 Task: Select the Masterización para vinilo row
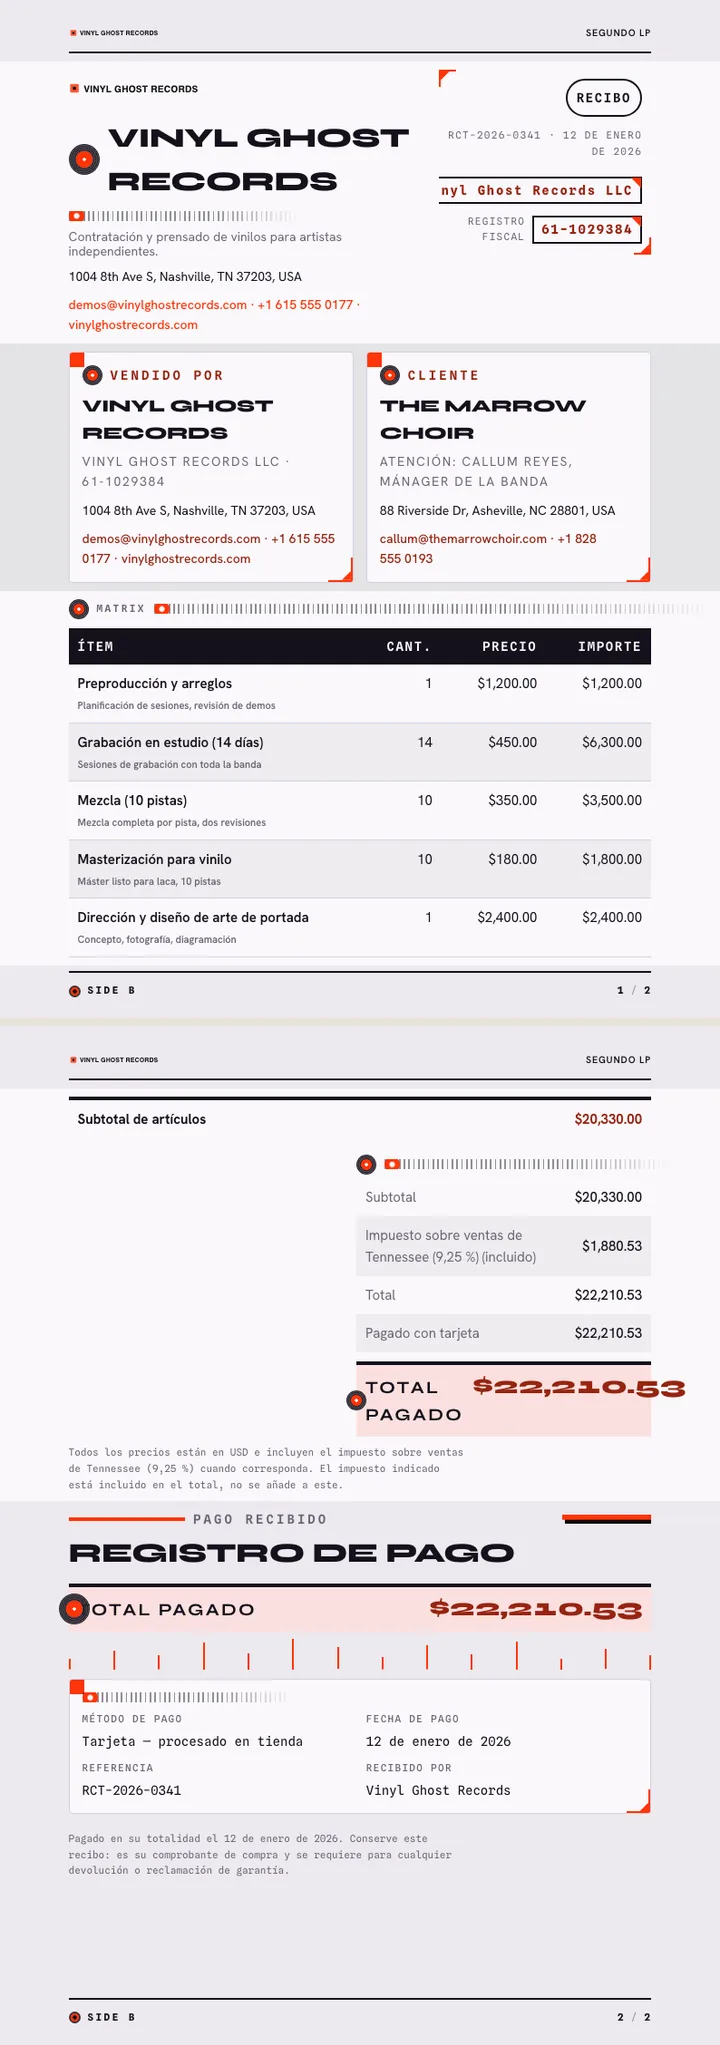point(360,869)
